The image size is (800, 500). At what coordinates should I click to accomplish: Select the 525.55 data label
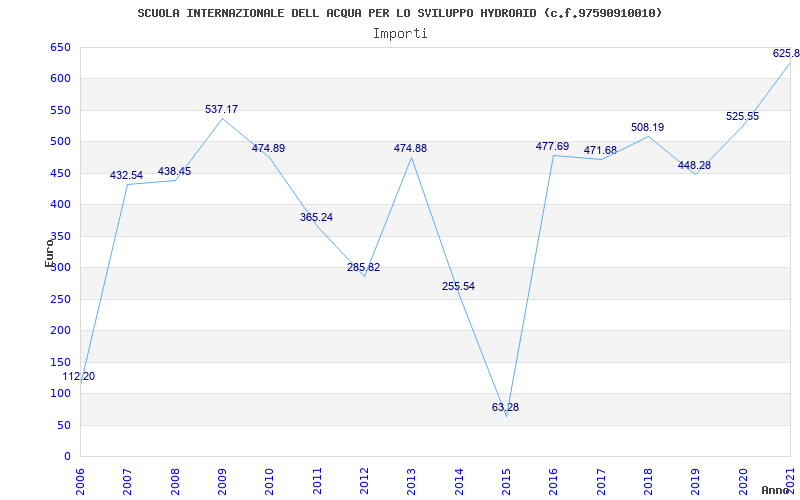click(x=742, y=116)
